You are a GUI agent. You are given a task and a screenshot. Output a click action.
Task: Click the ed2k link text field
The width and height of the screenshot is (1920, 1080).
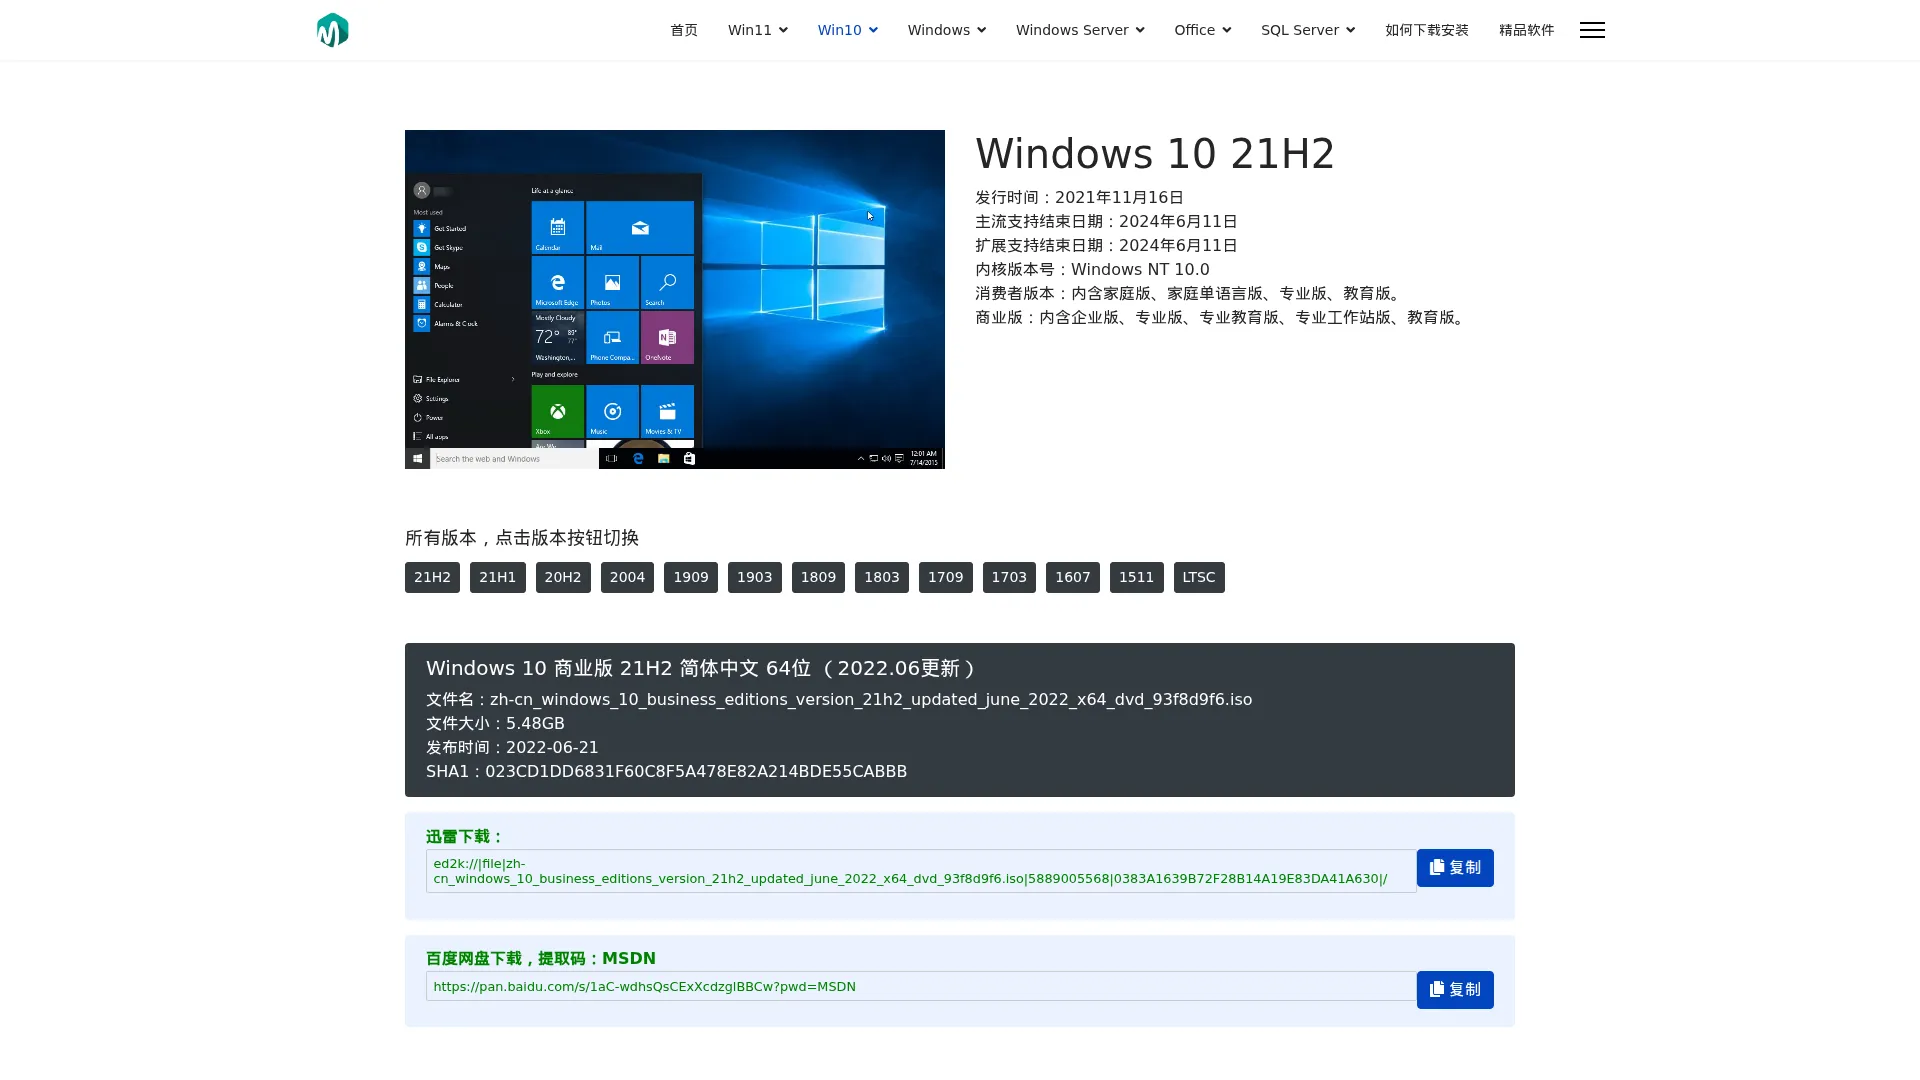click(x=920, y=871)
